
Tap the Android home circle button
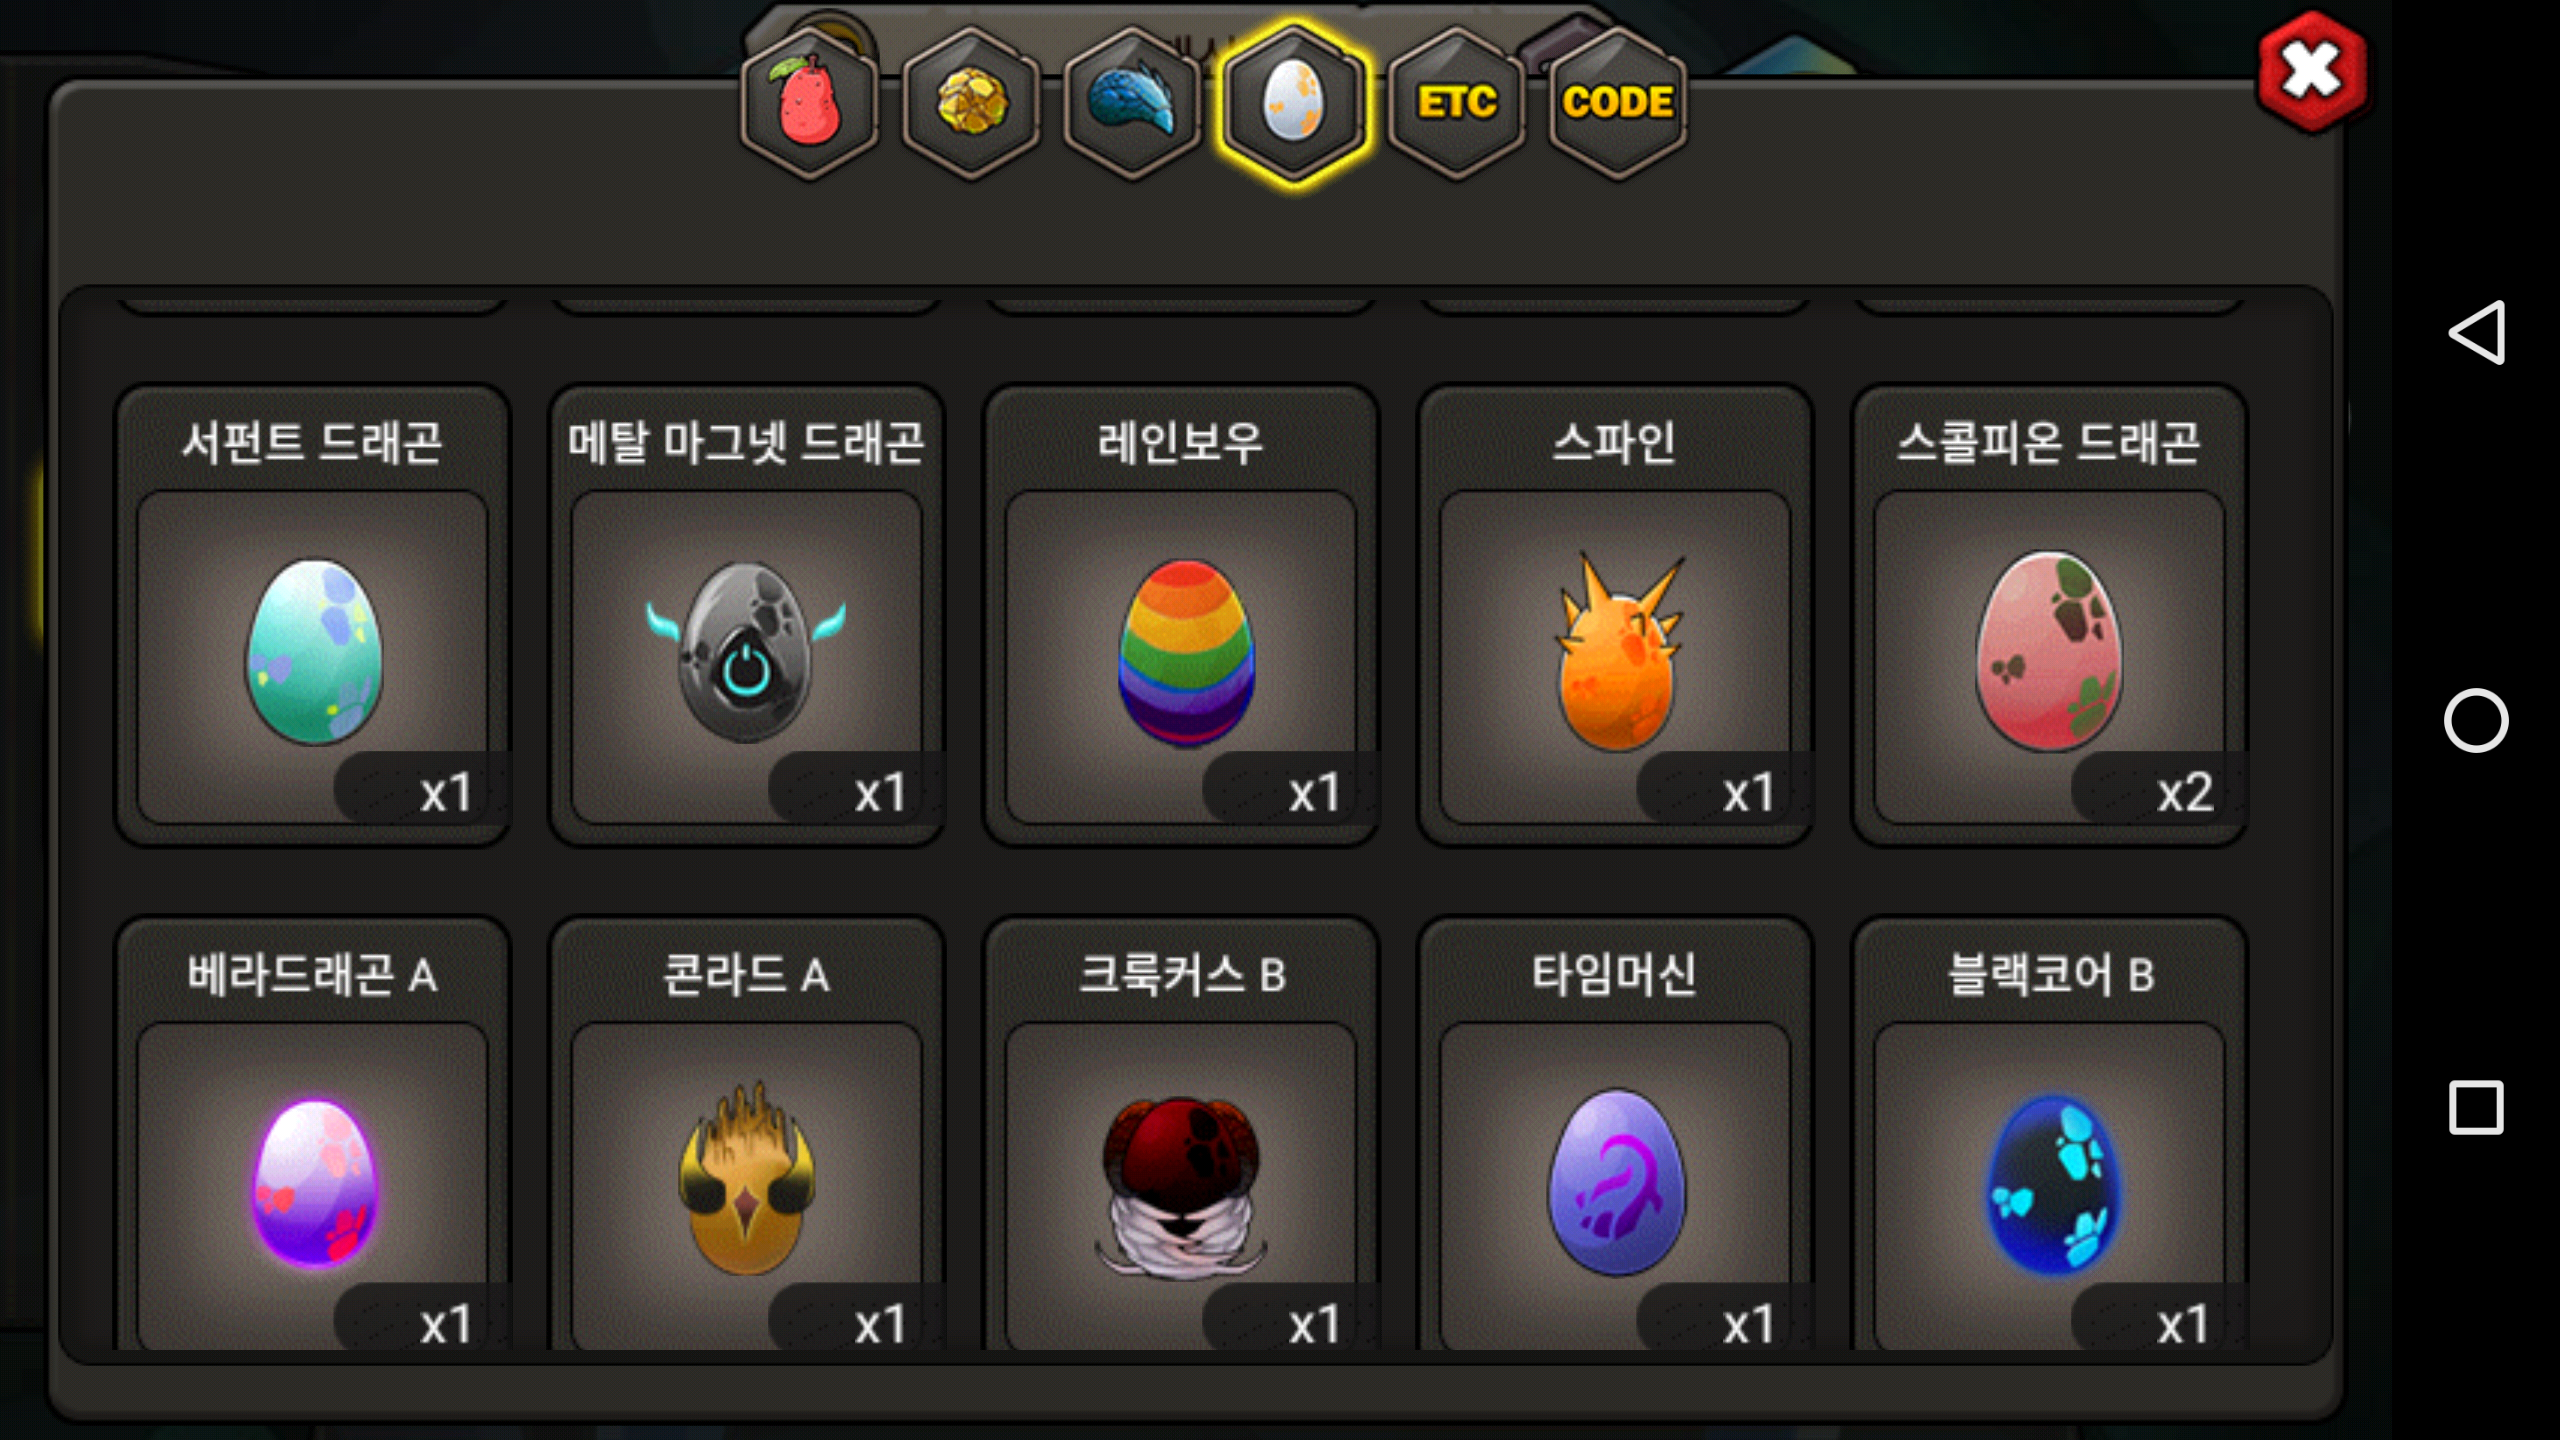pos(2476,720)
